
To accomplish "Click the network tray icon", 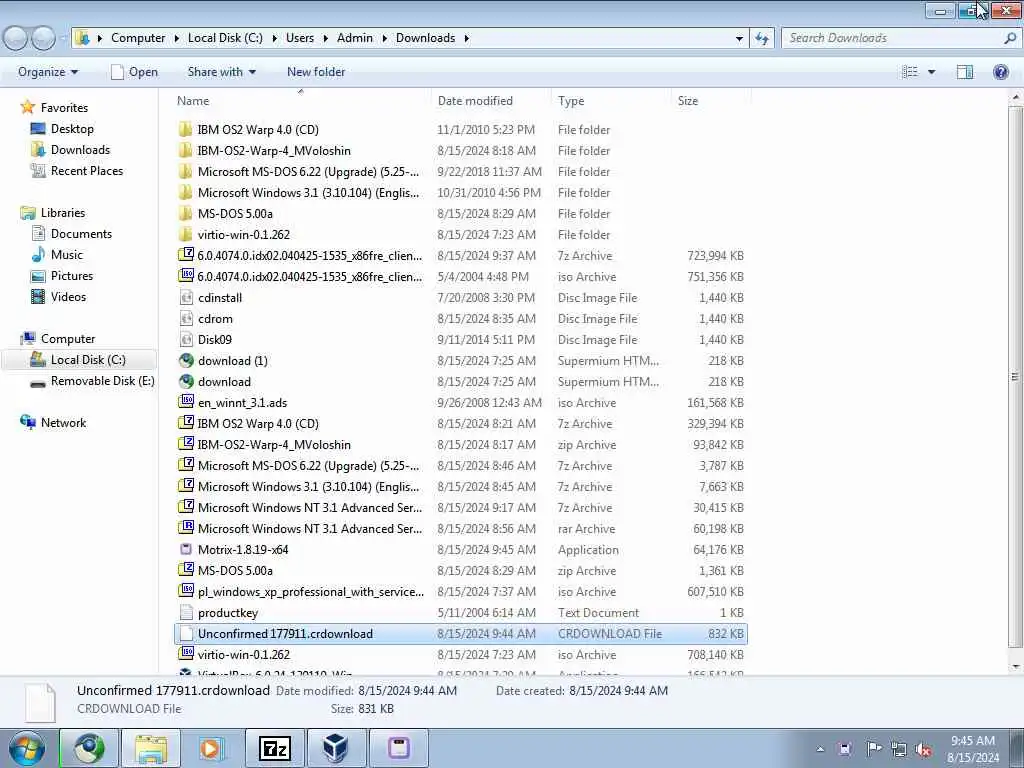I will coord(899,748).
